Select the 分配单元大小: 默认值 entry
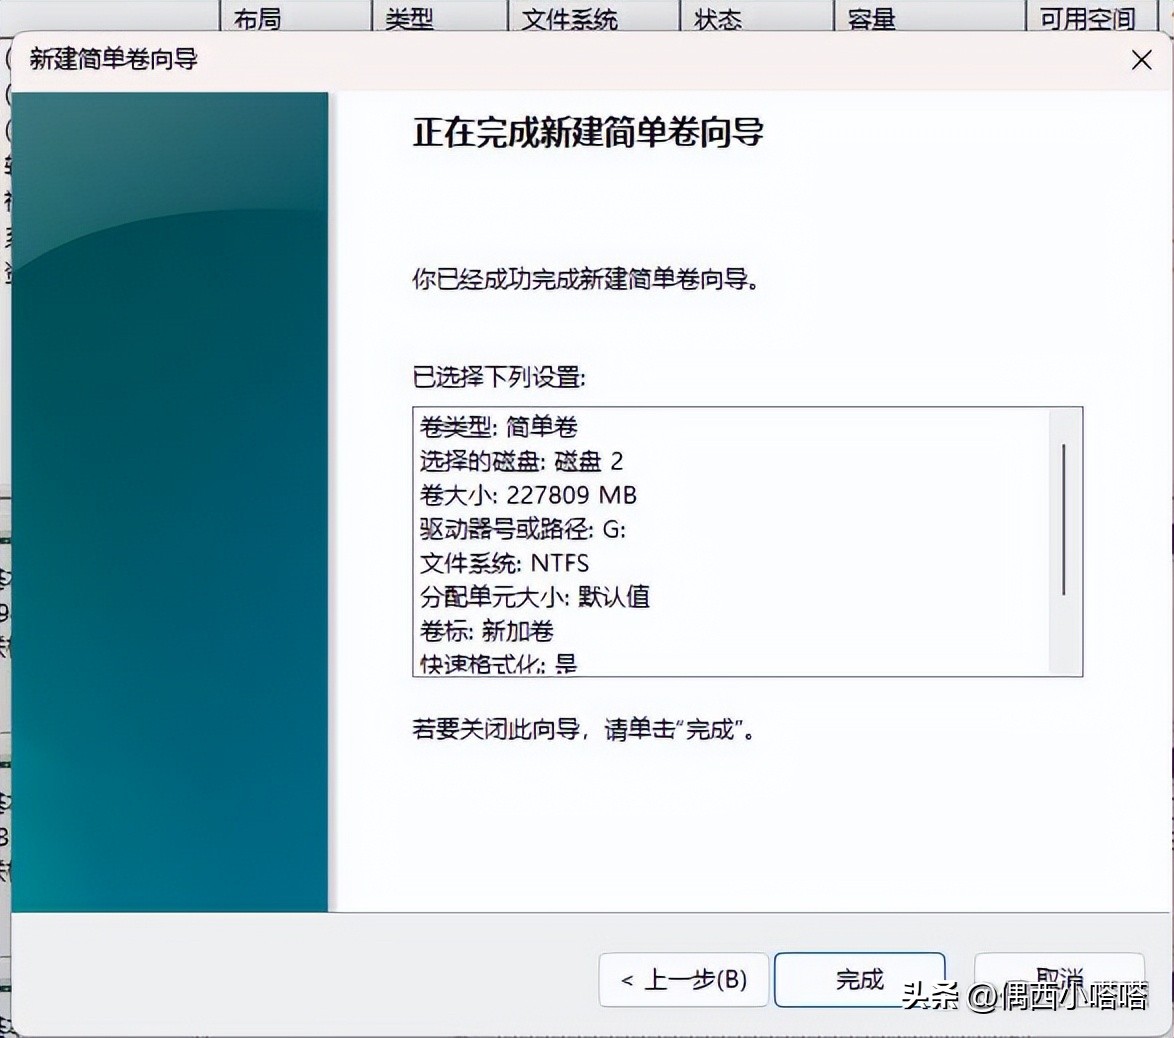The height and width of the screenshot is (1038, 1174). click(x=533, y=597)
